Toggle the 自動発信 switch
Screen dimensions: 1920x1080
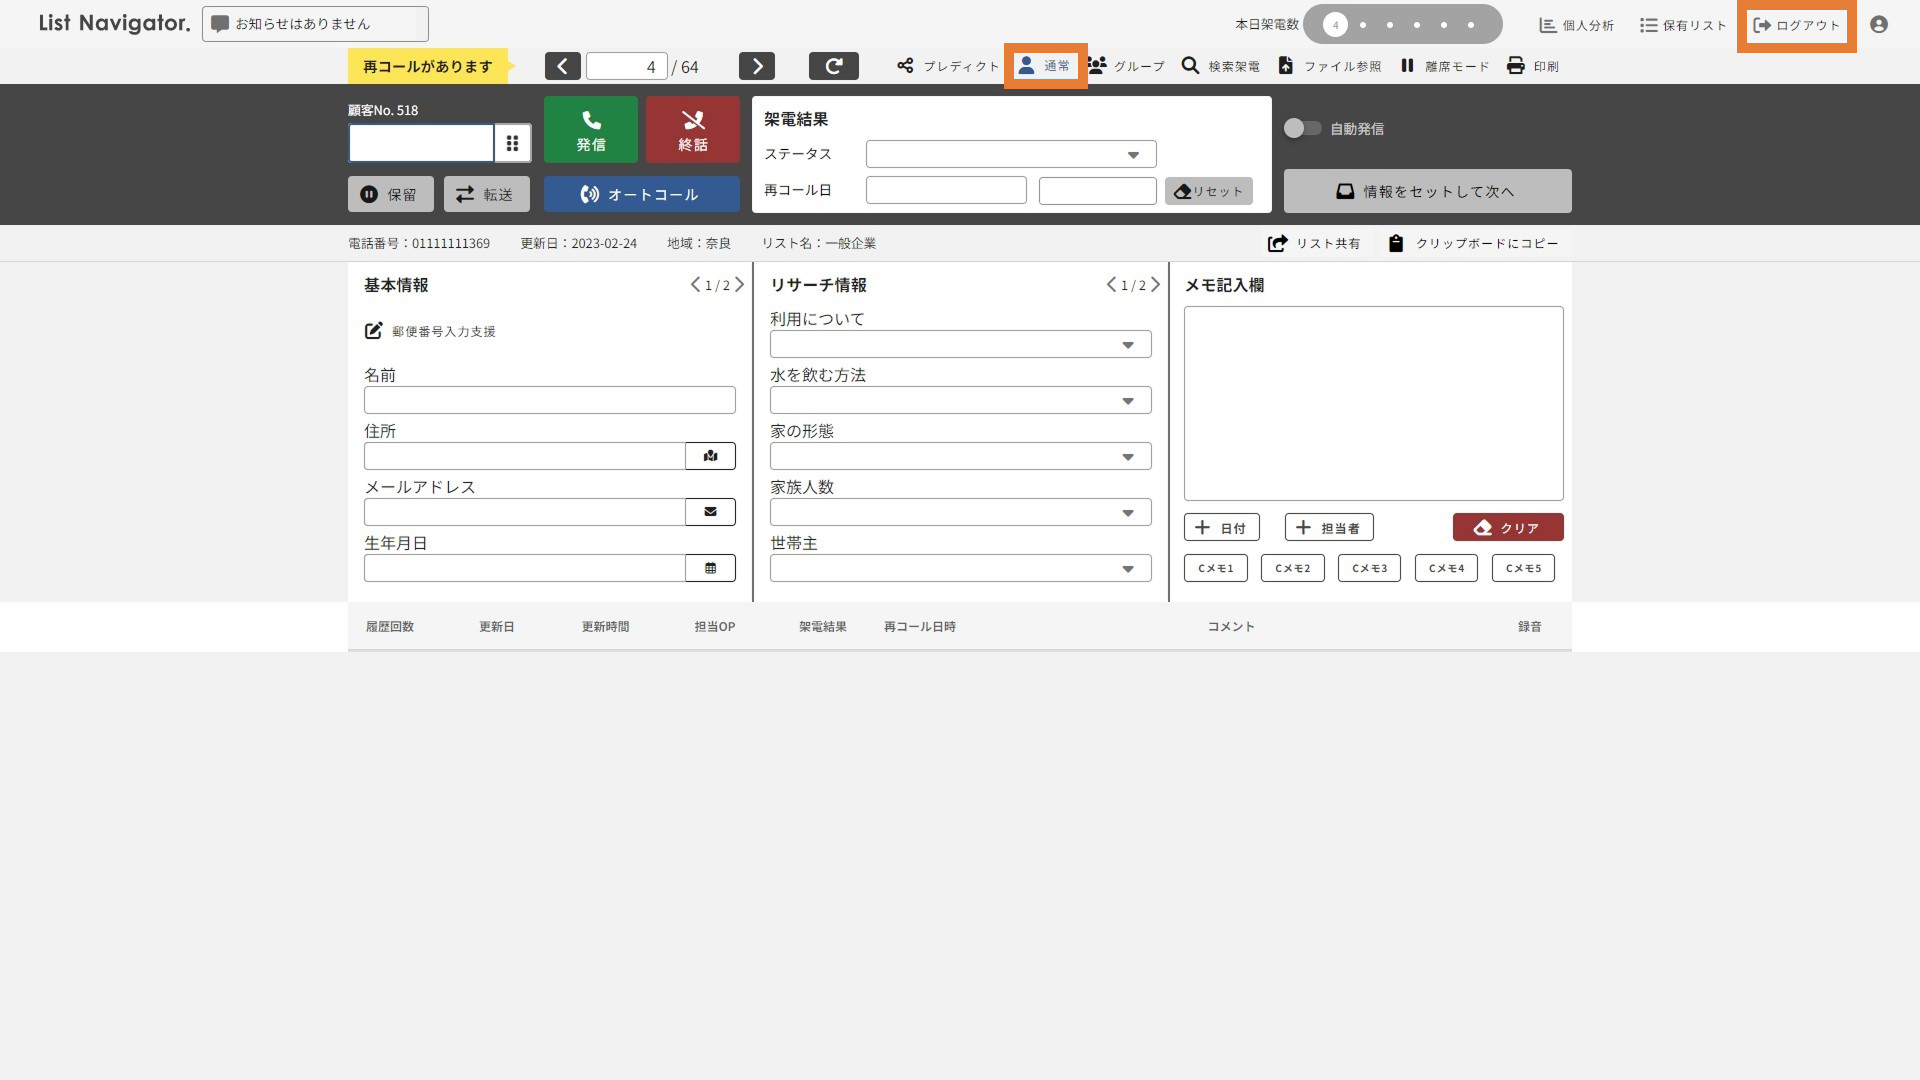[1302, 128]
